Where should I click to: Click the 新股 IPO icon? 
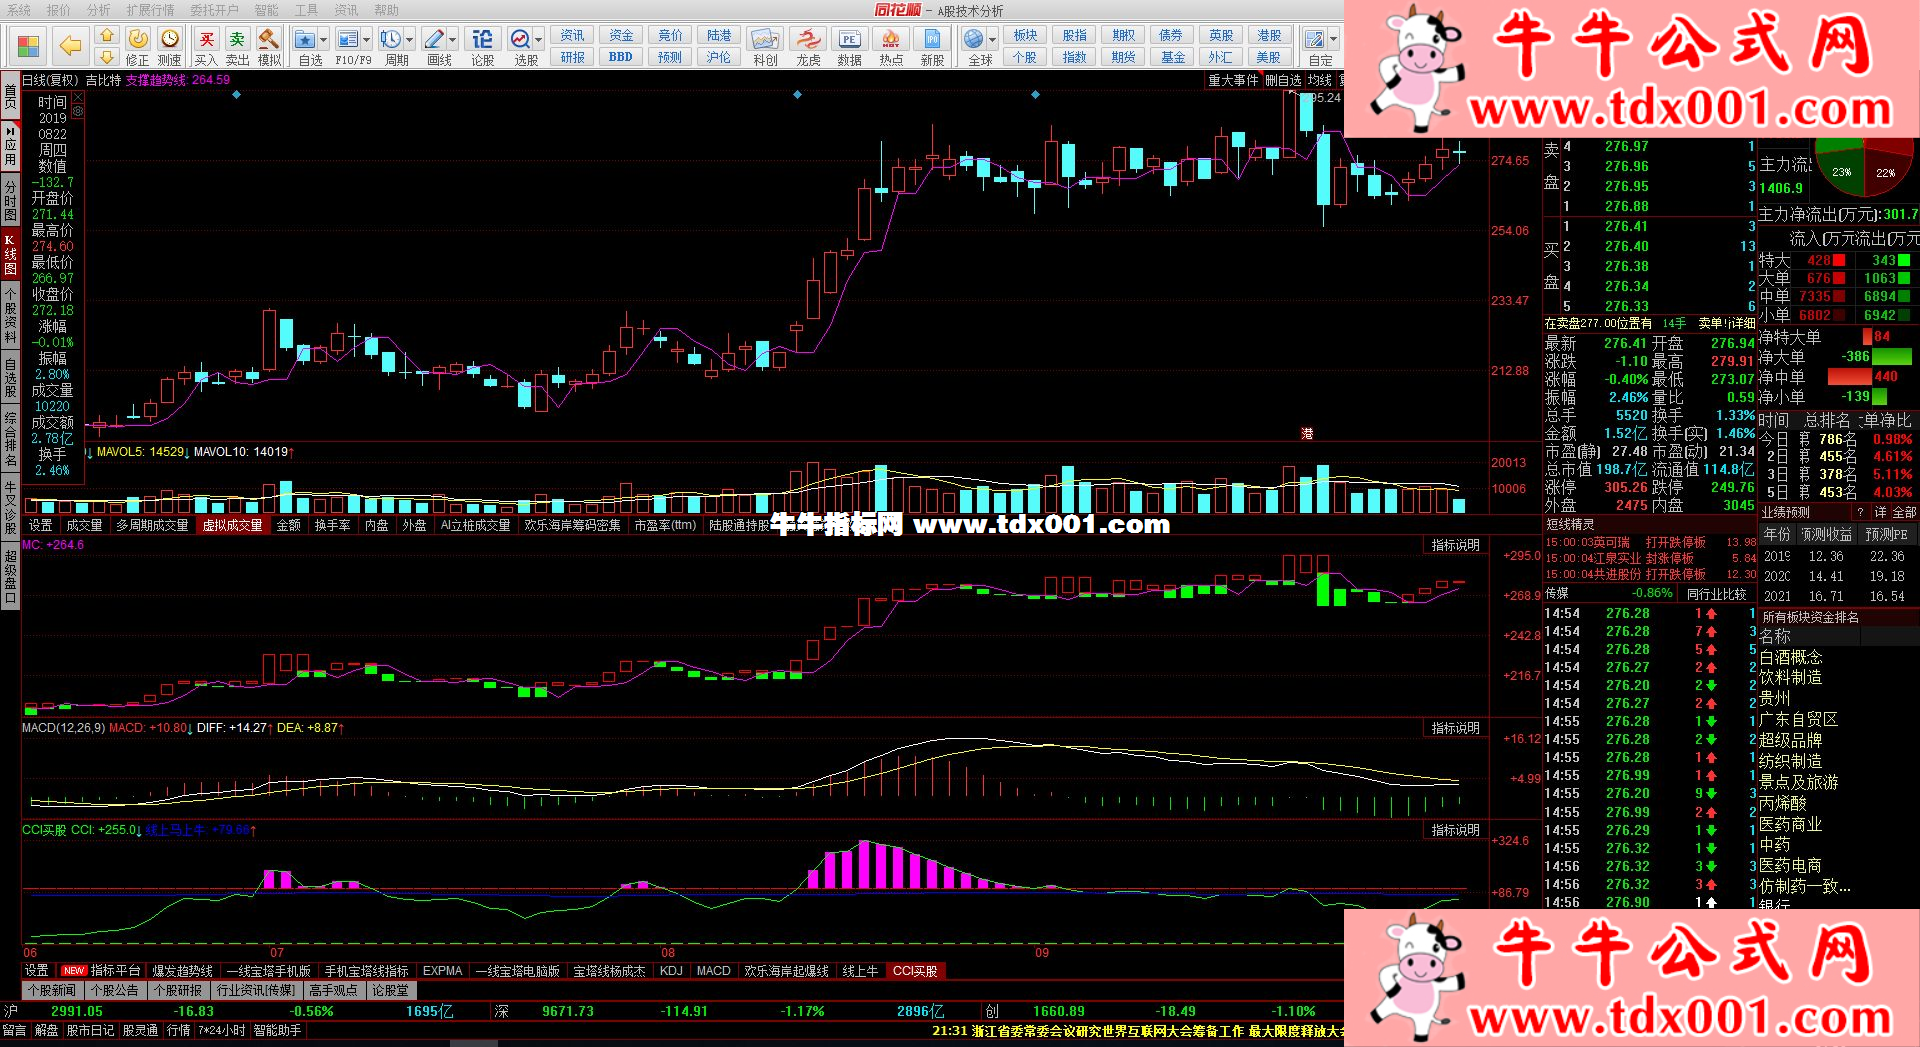coord(932,47)
